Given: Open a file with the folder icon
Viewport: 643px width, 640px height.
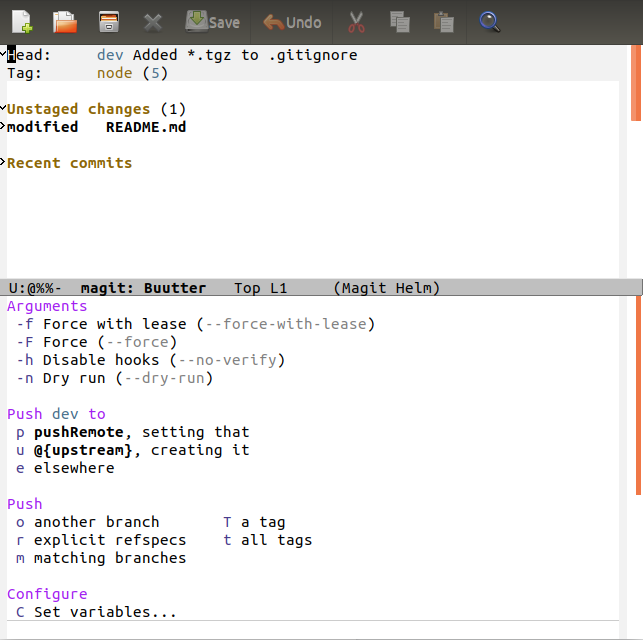Looking at the screenshot, I should coord(65,21).
